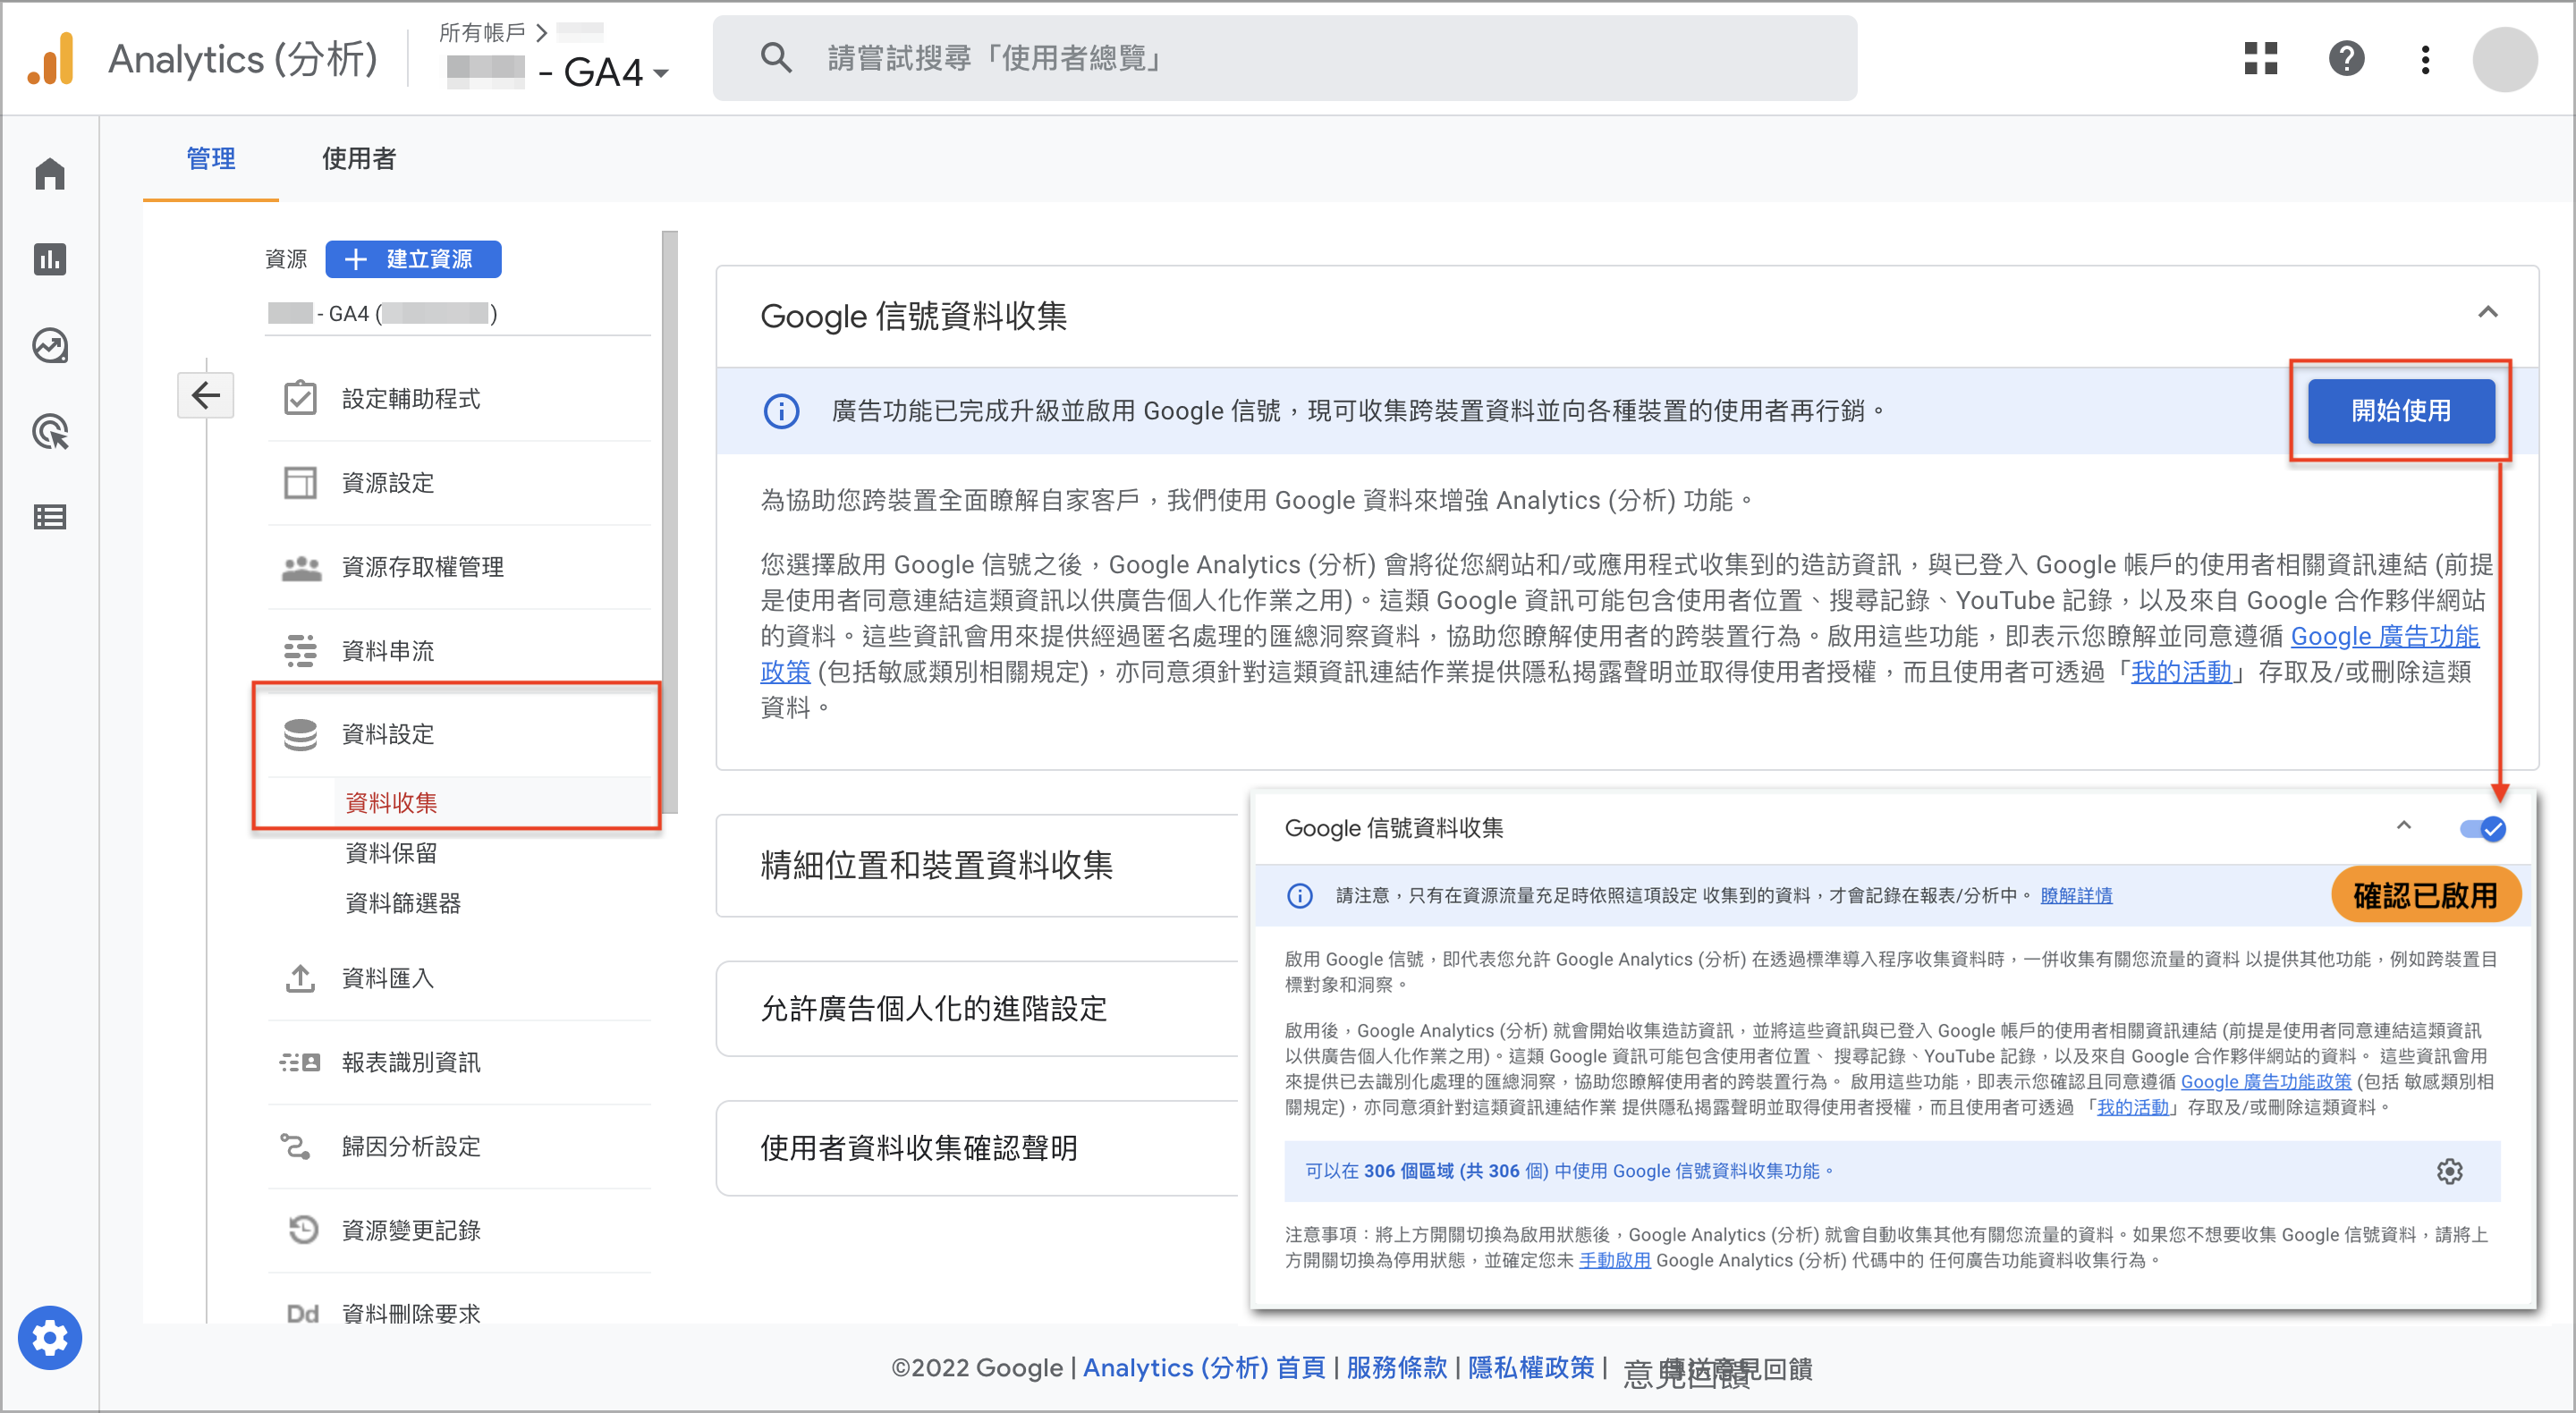Select 資料保留 in the sidebar menu
This screenshot has height=1413, width=2576.
[x=391, y=853]
